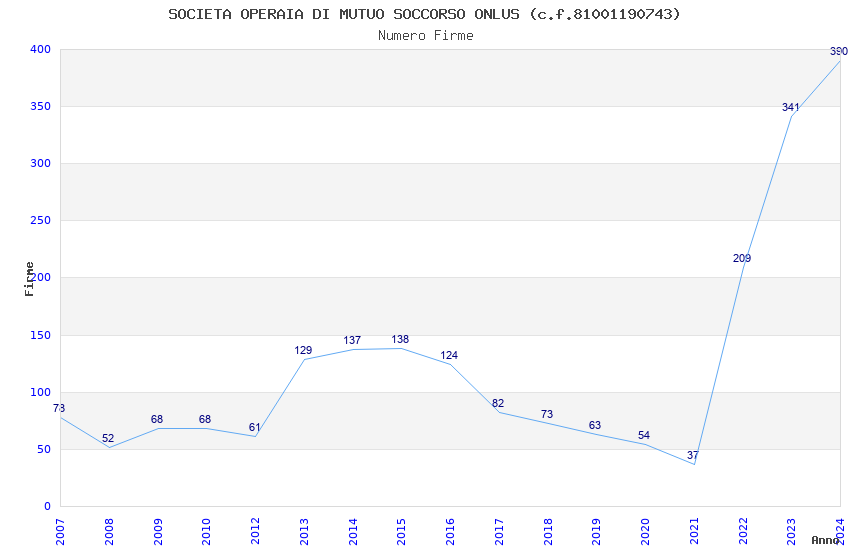
Task: Click the 129 data point label
Action: (303, 350)
